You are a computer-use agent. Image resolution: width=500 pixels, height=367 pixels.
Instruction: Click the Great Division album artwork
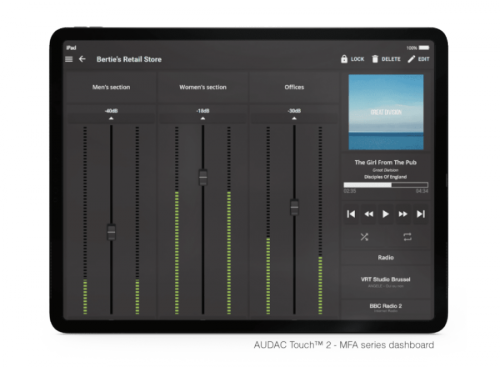(386, 112)
